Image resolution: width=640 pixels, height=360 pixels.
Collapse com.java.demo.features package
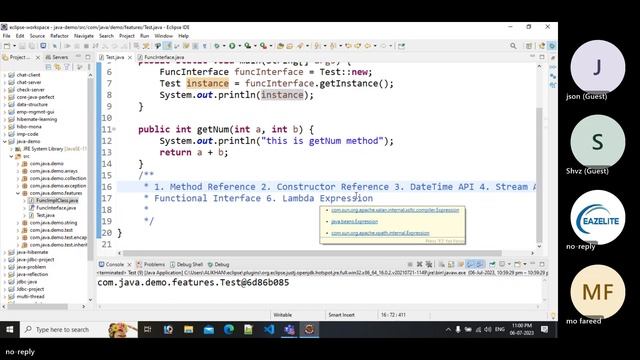18,193
